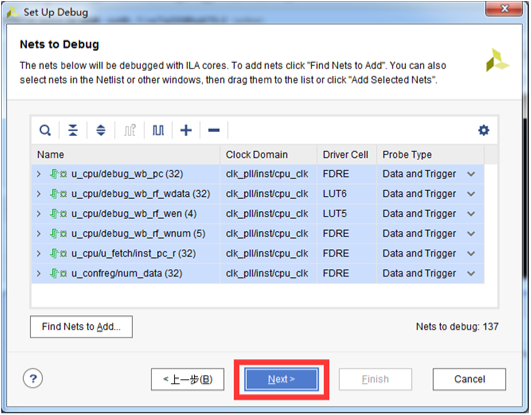531x415 pixels.
Task: Add nets using the plus icon
Action: pos(186,130)
